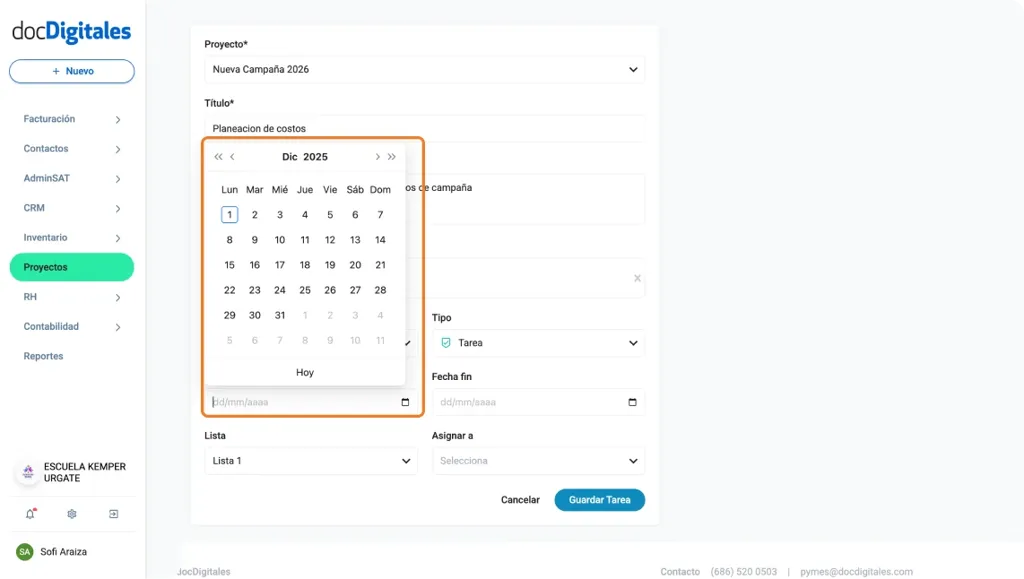Click the logout icon in the sidebar

(x=113, y=512)
